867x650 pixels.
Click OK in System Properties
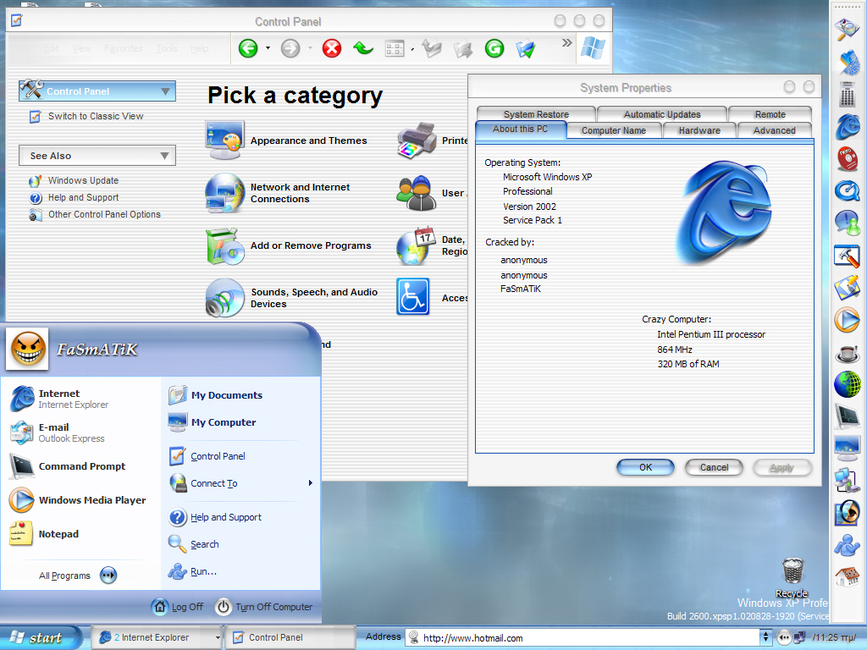pyautogui.click(x=645, y=468)
